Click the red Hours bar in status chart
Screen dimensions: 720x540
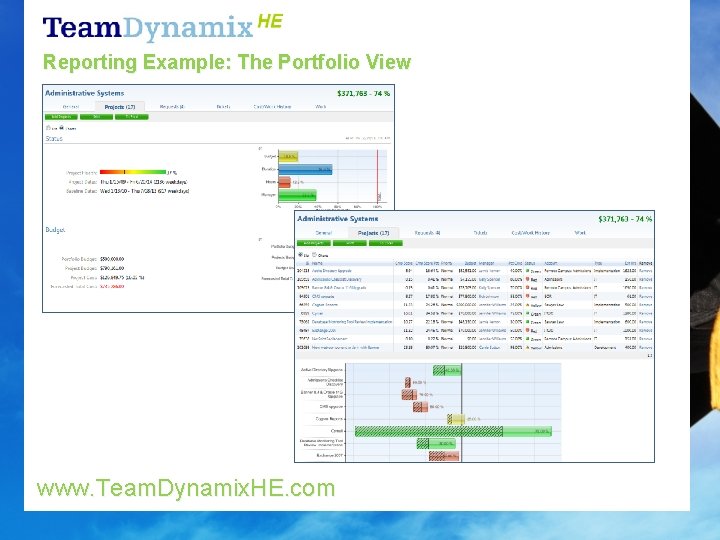(x=284, y=182)
